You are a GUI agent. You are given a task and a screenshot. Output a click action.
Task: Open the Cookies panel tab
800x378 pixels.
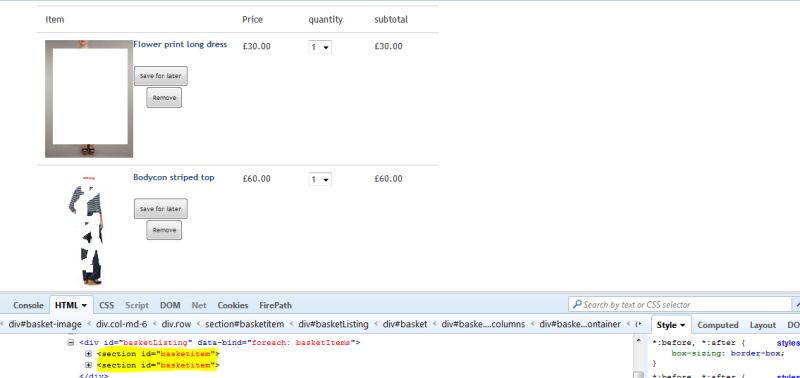pyautogui.click(x=233, y=305)
